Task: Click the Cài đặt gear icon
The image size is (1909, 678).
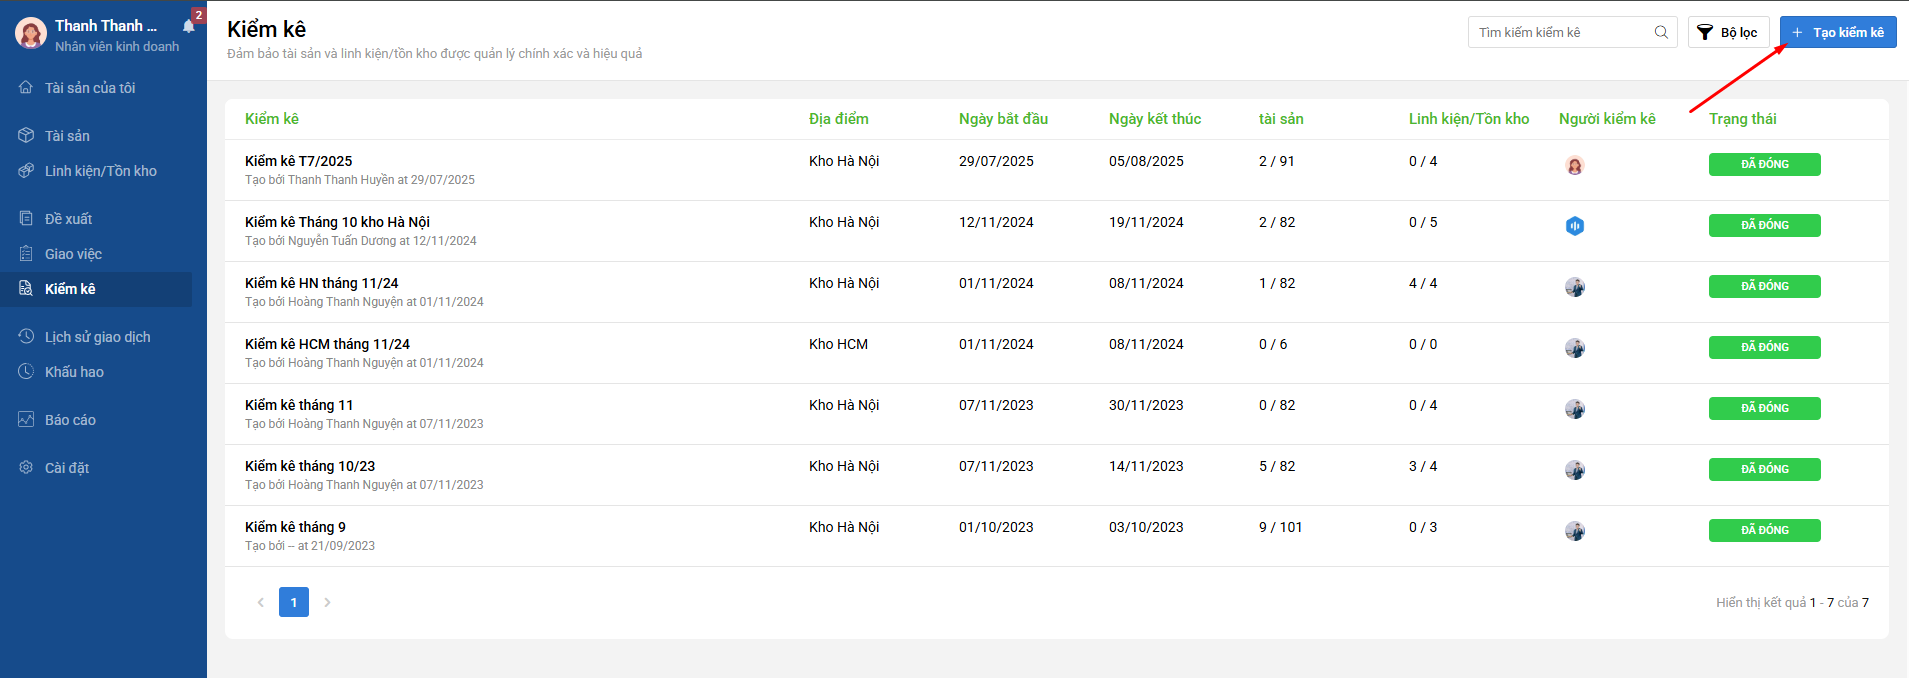Action: [26, 467]
